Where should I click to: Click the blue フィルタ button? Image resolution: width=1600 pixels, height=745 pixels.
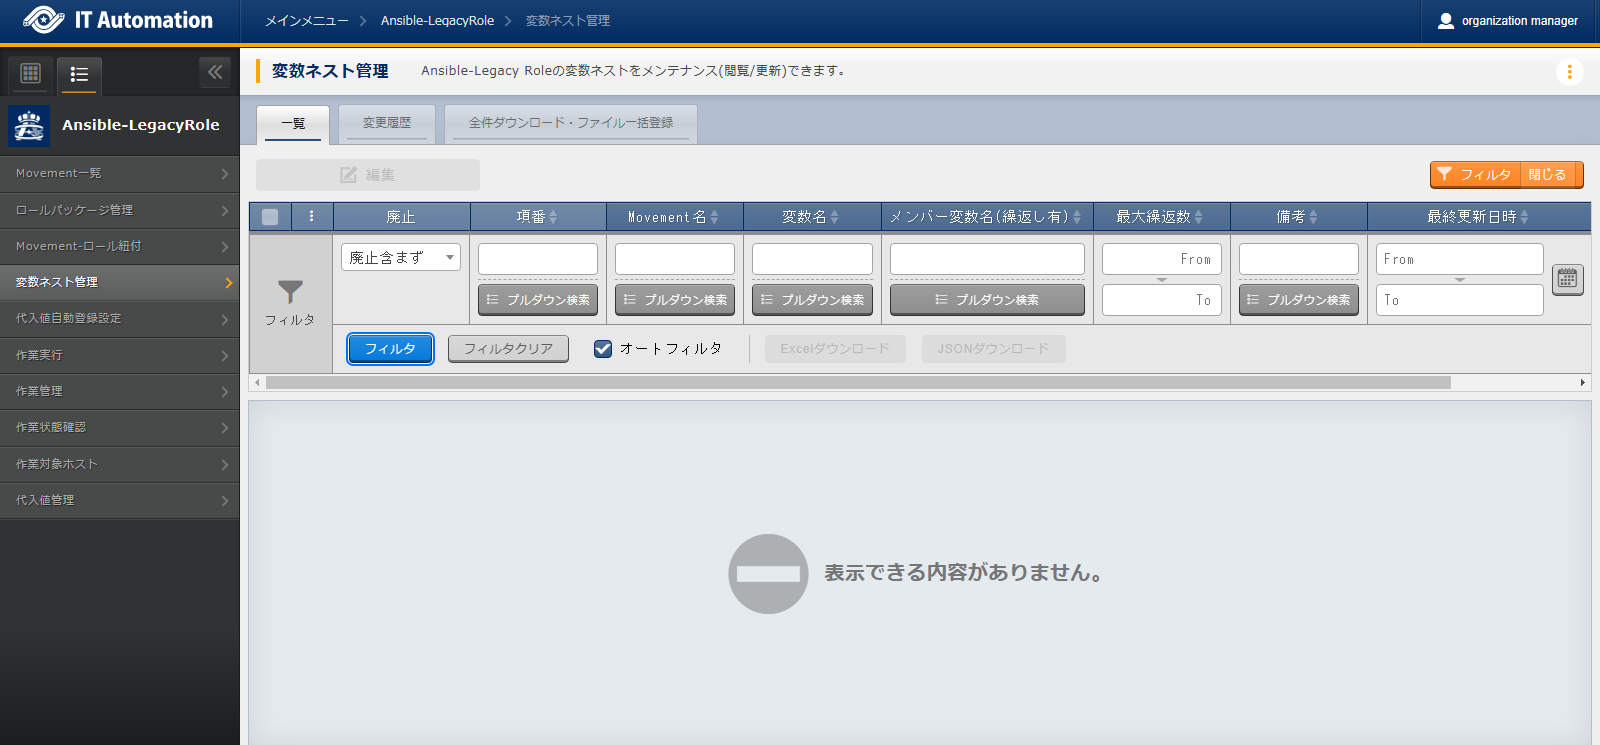390,349
